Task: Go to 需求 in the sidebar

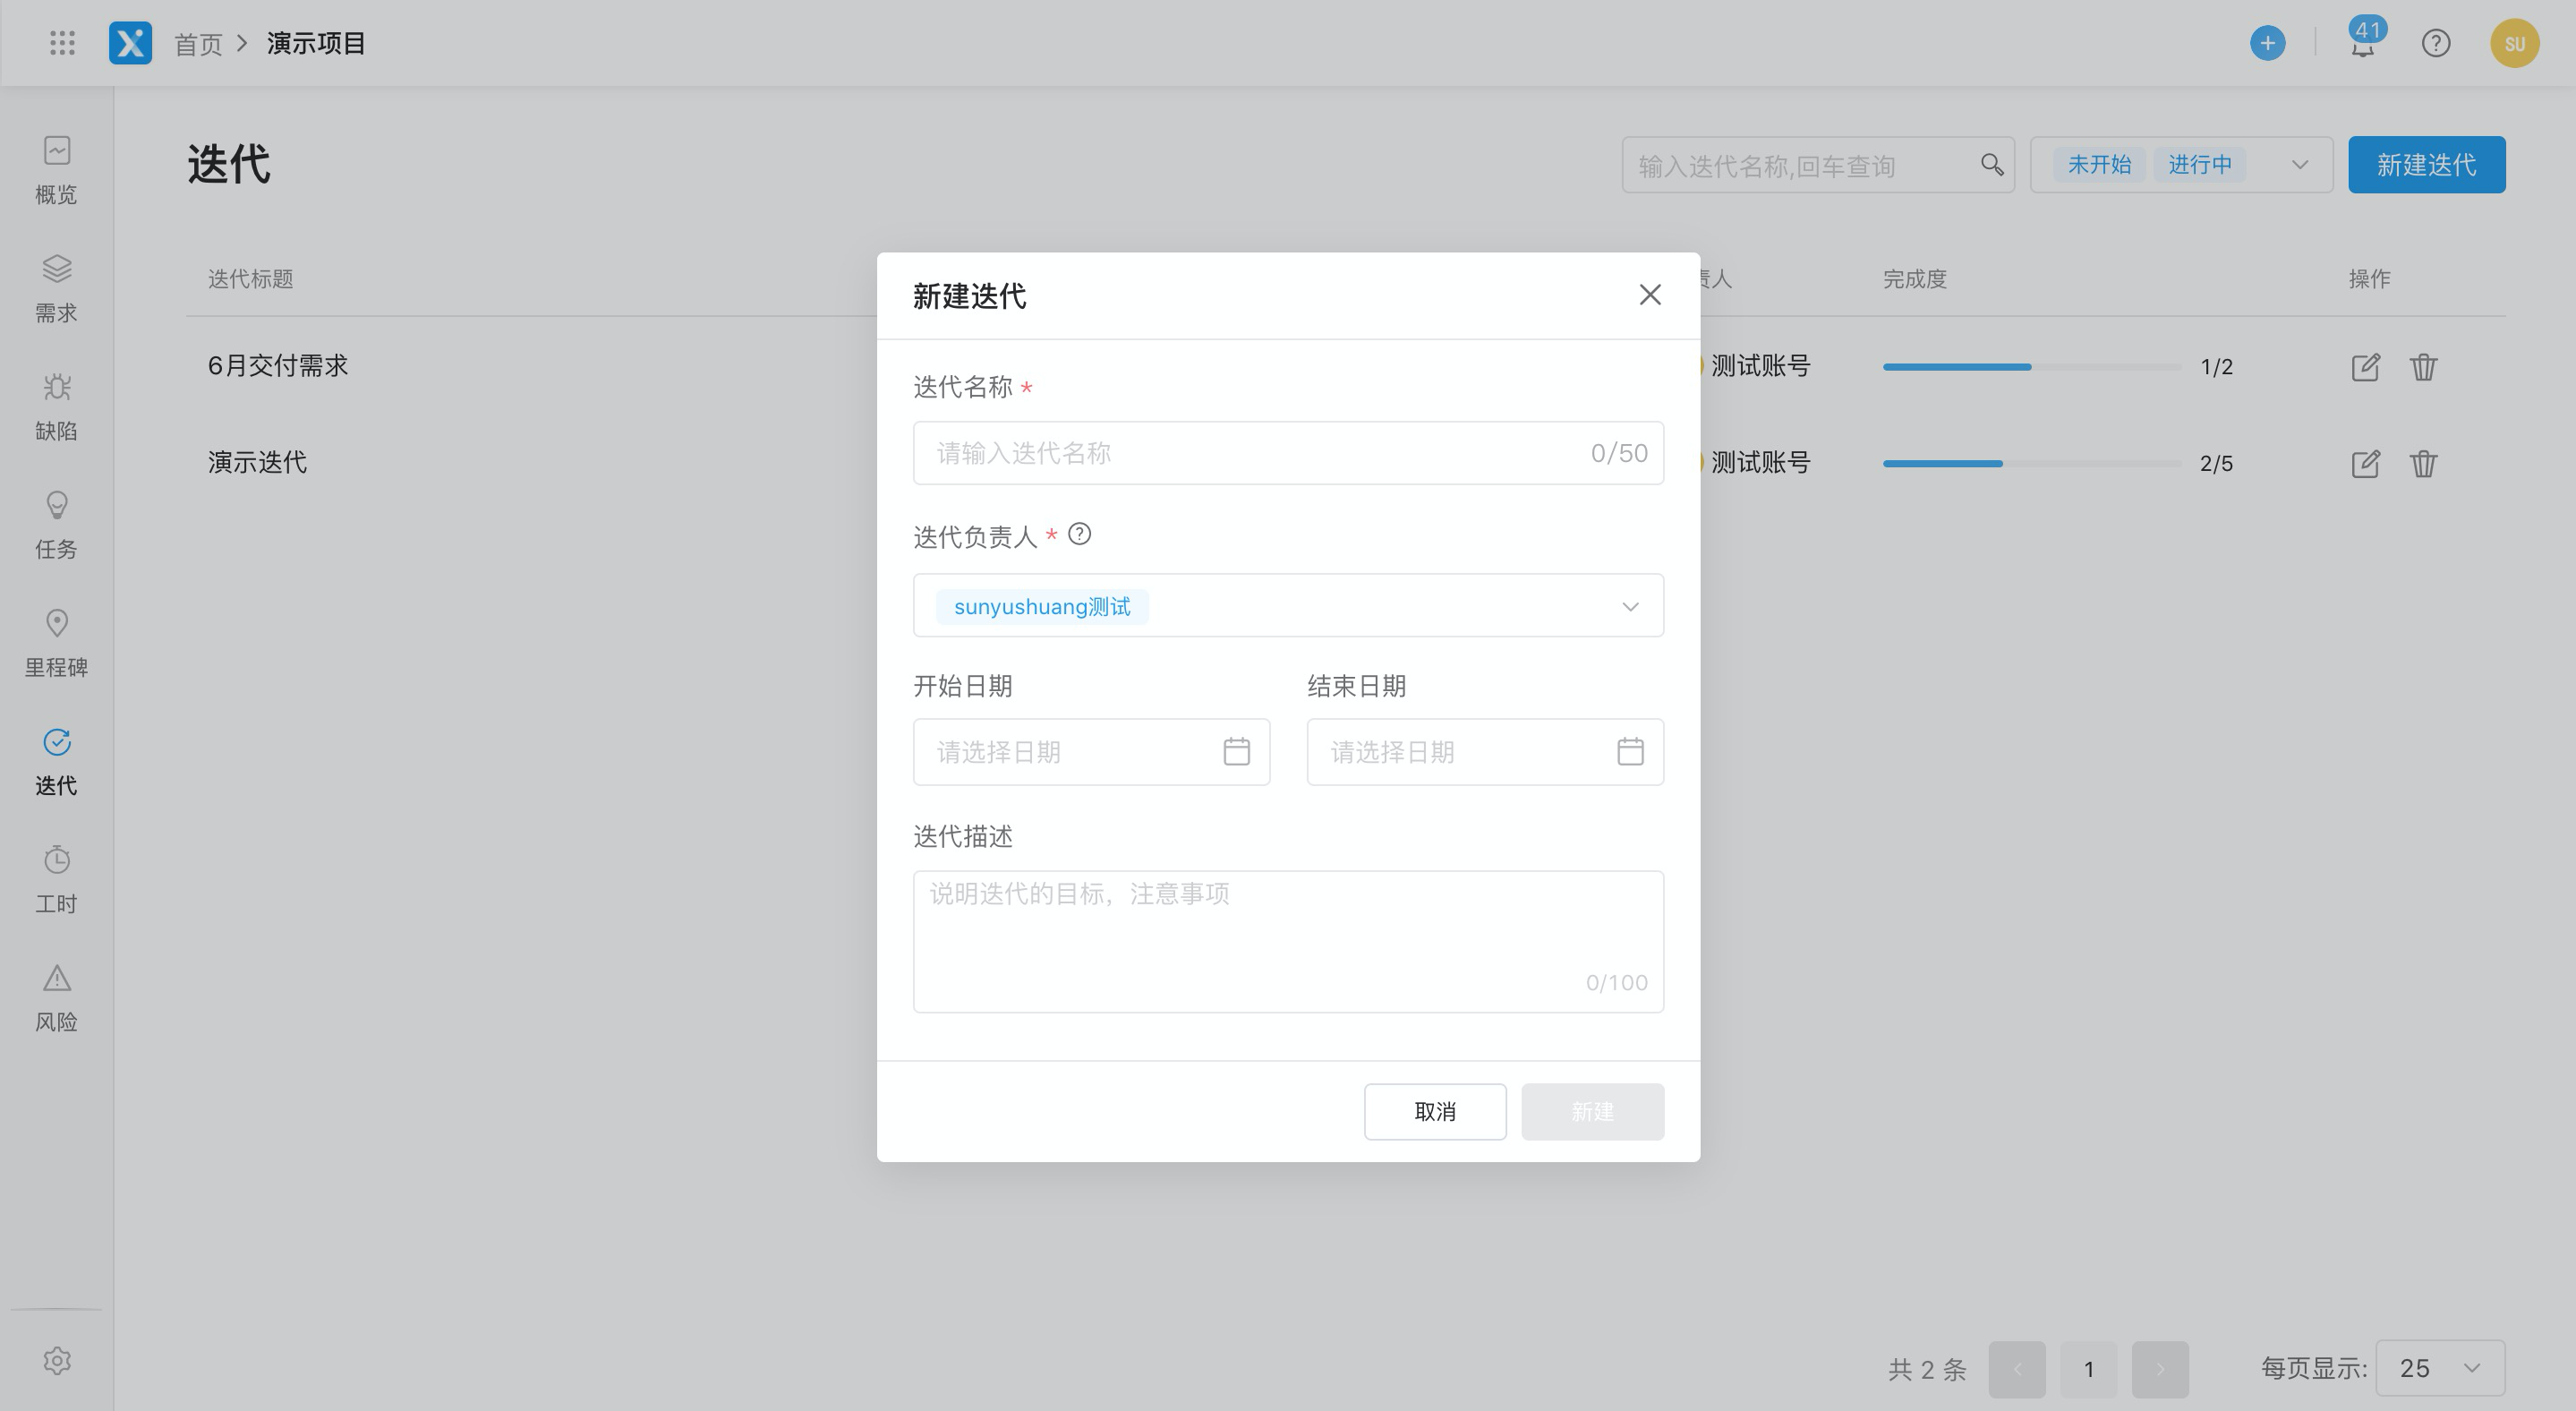Action: tap(56, 288)
